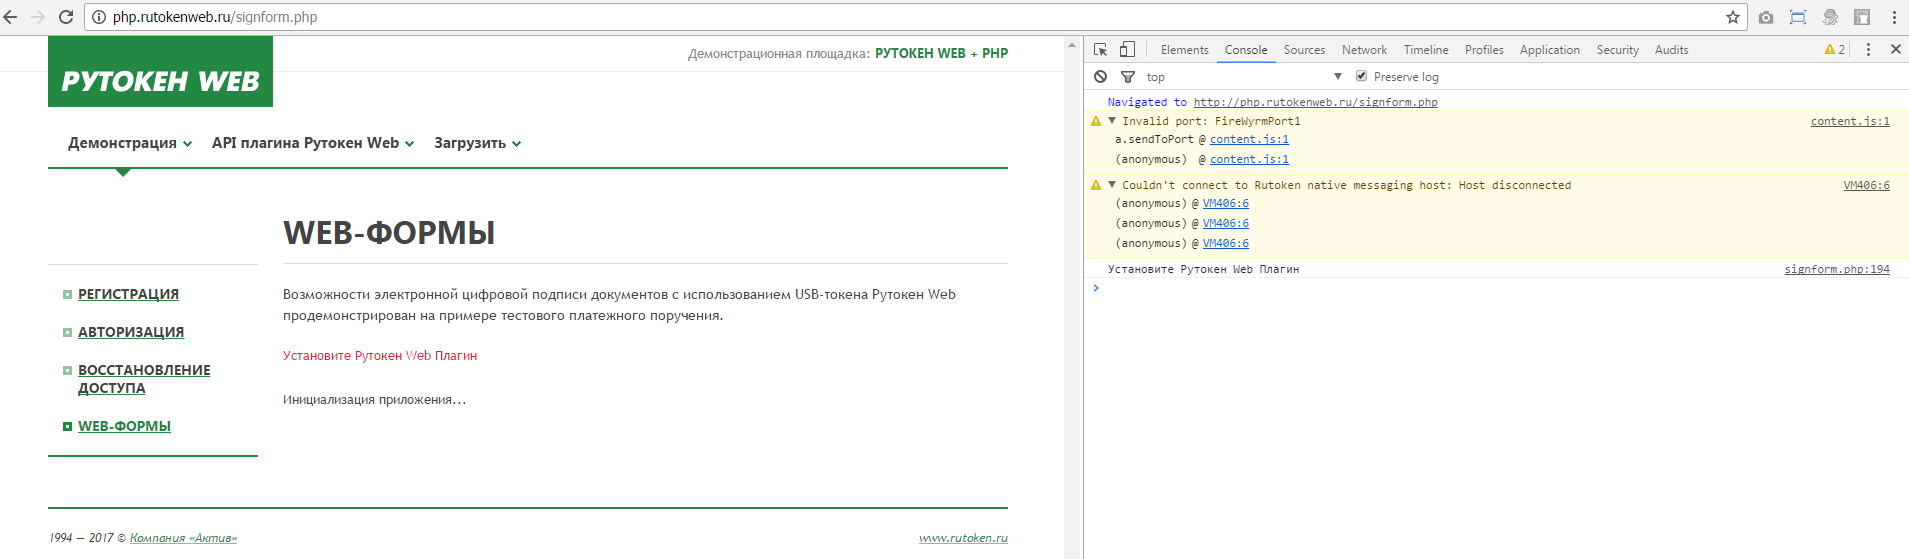This screenshot has height=559, width=1909.
Task: Open the РЕГИСТРАЦИЯ sidebar link
Action: [128, 294]
